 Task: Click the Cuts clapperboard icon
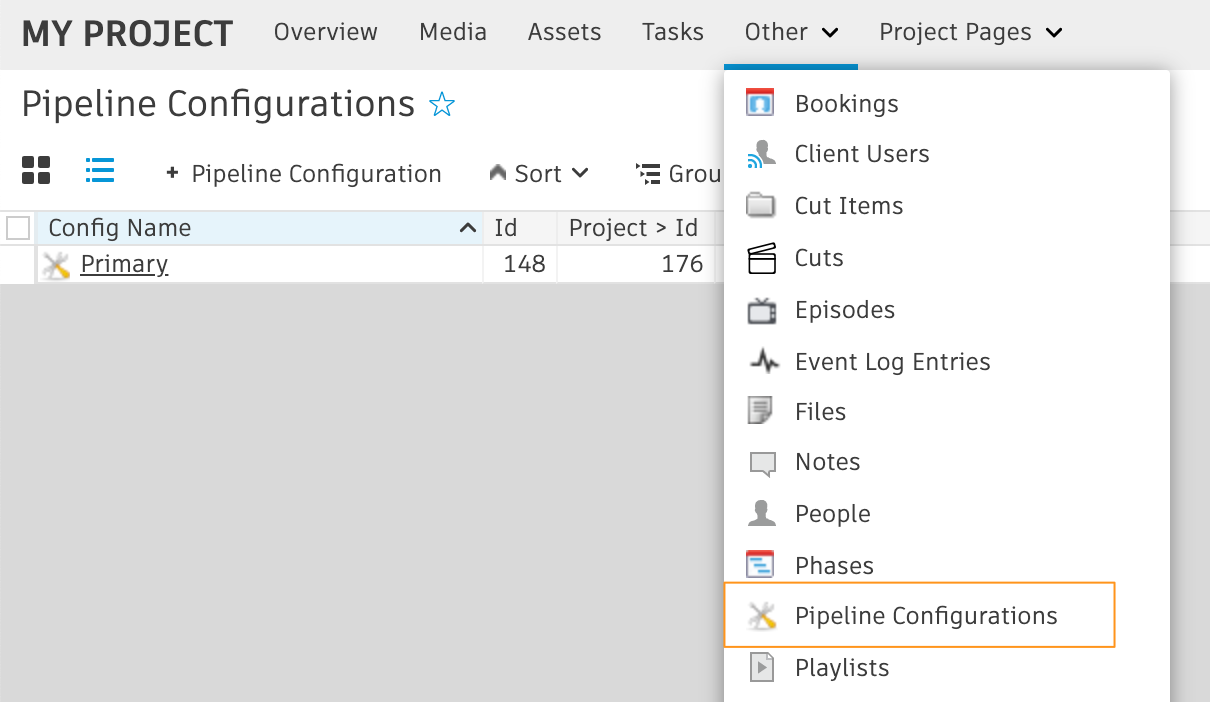[761, 258]
